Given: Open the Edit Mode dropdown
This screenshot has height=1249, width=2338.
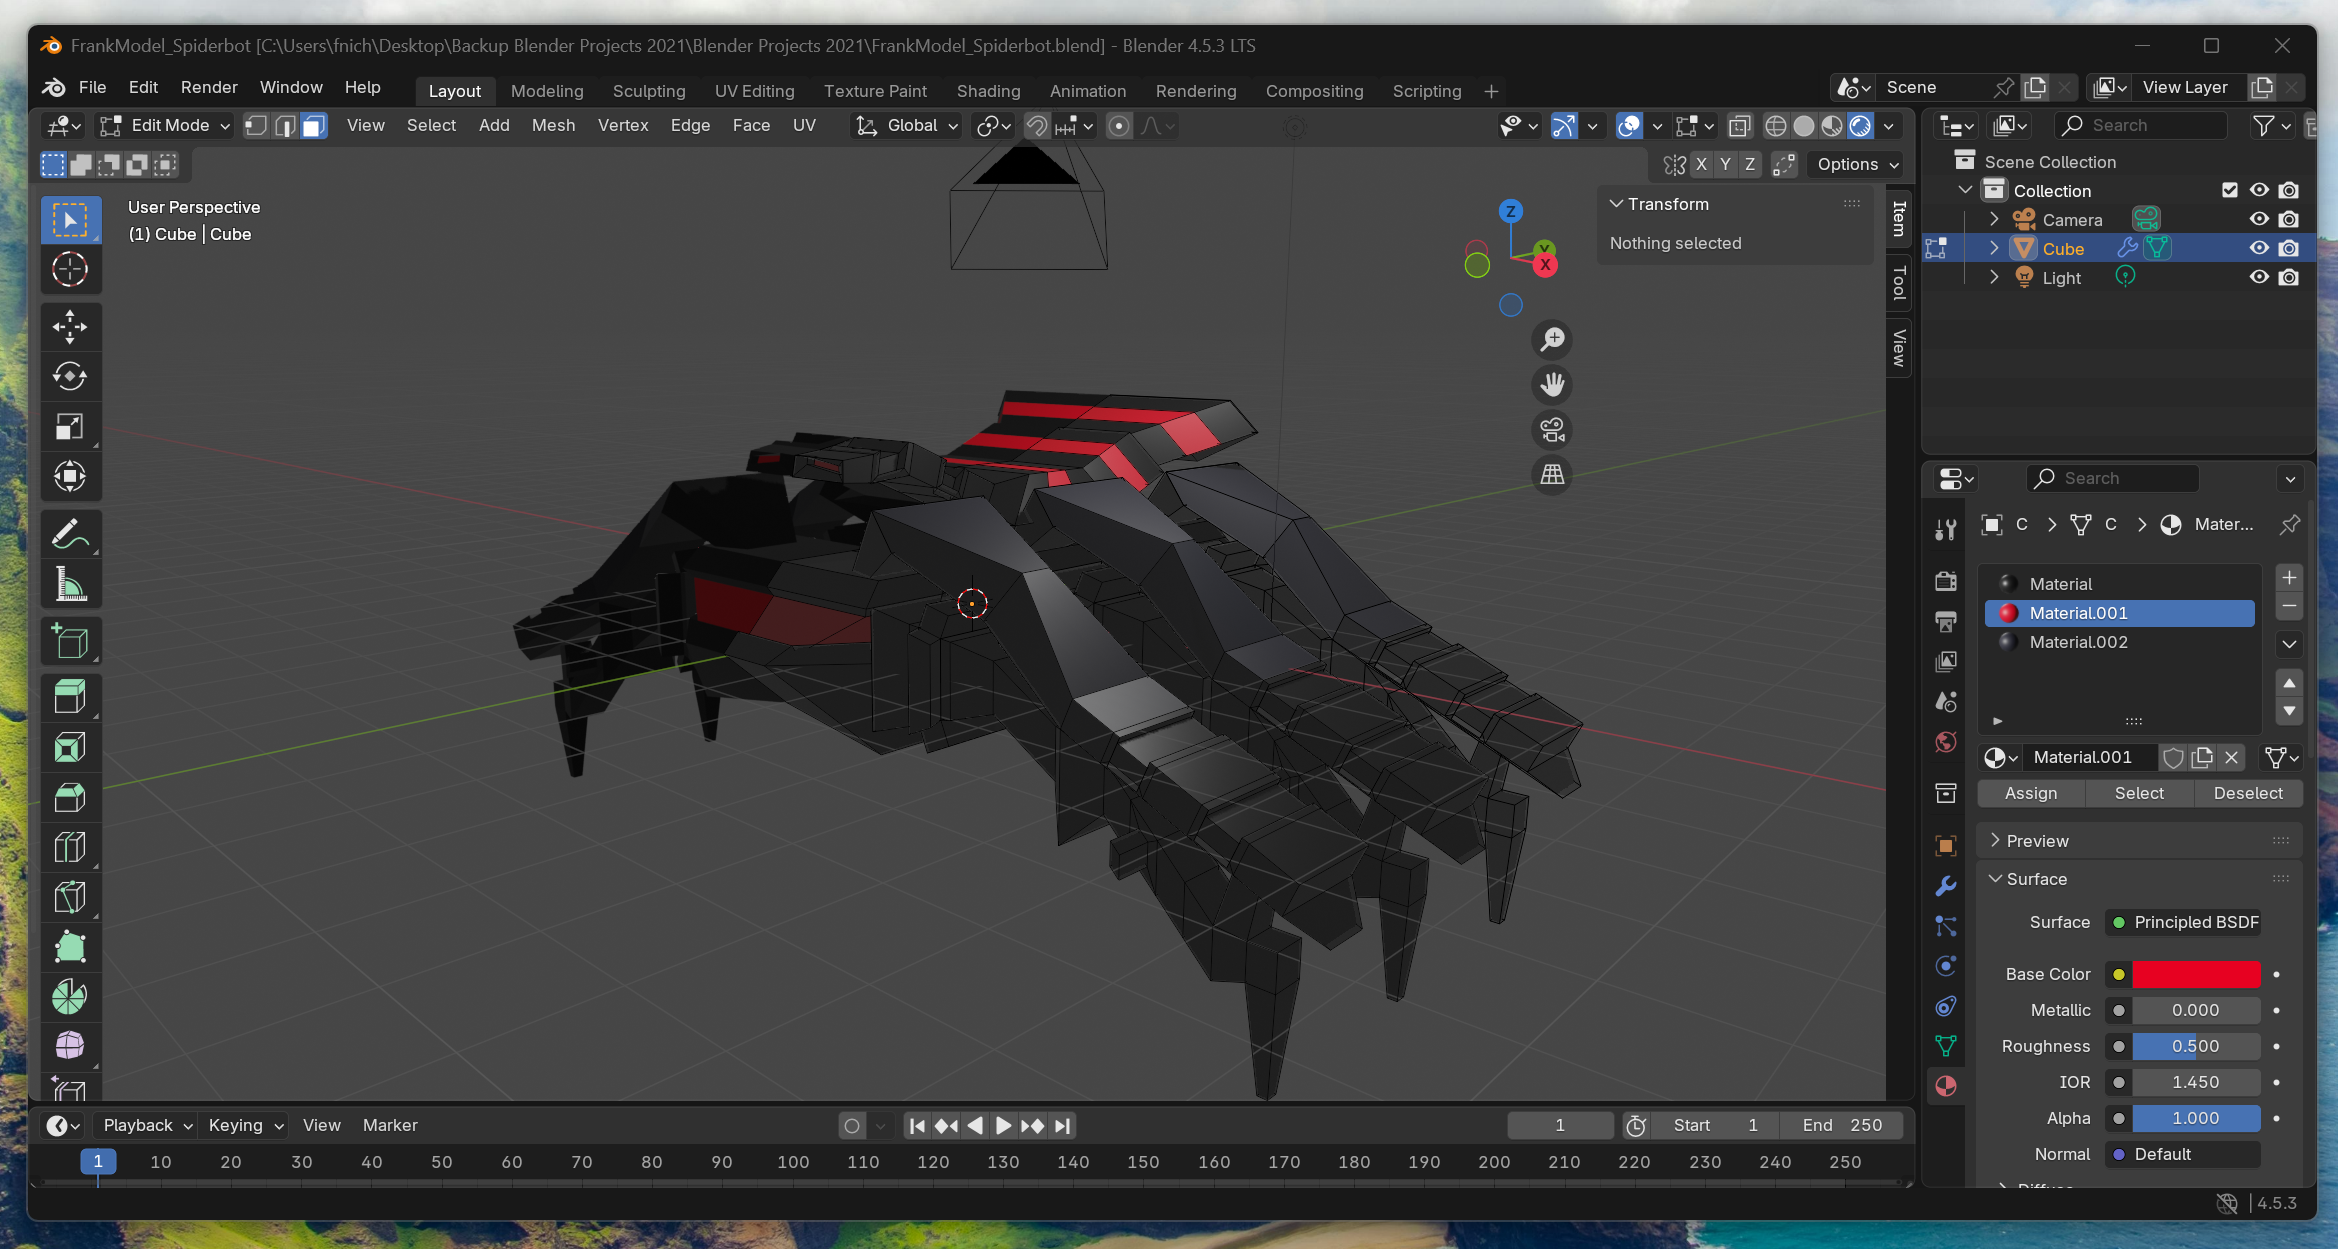Looking at the screenshot, I should (x=166, y=126).
